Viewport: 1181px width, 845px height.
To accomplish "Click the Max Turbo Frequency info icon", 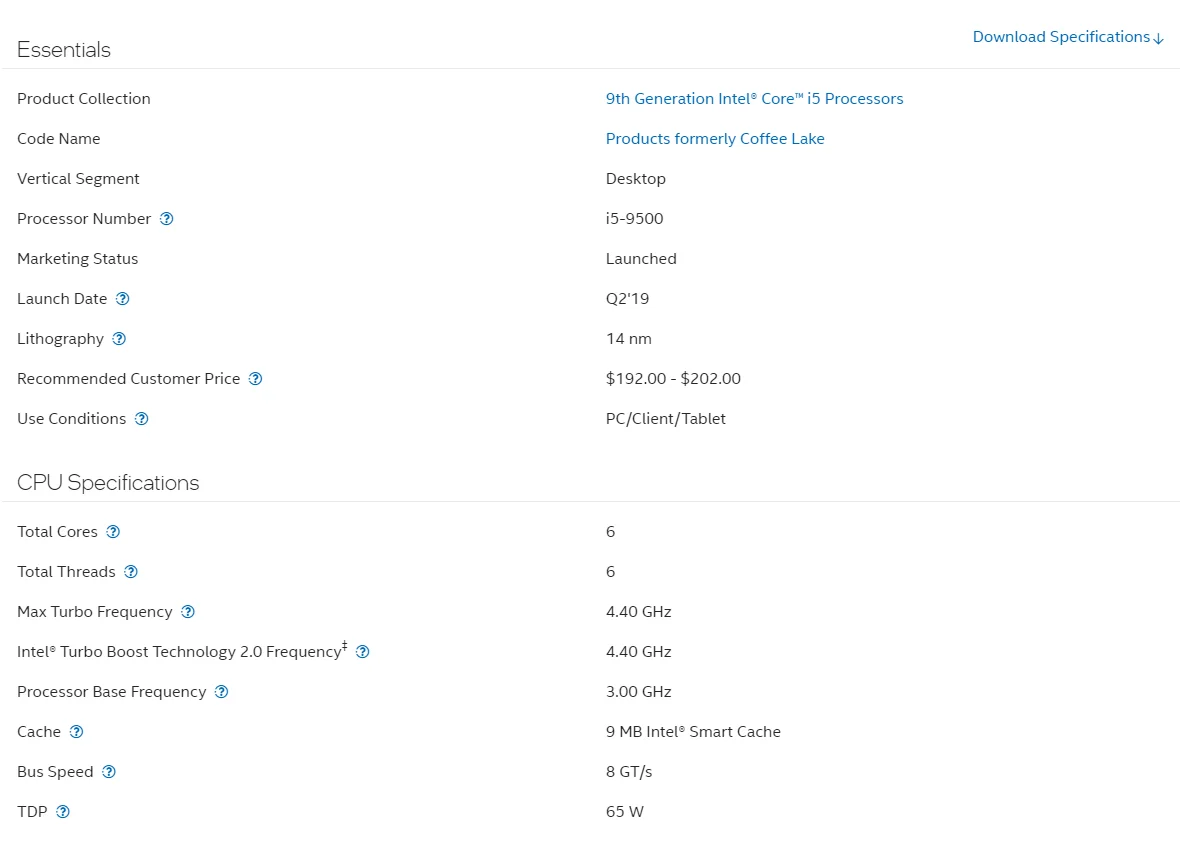I will [x=188, y=612].
